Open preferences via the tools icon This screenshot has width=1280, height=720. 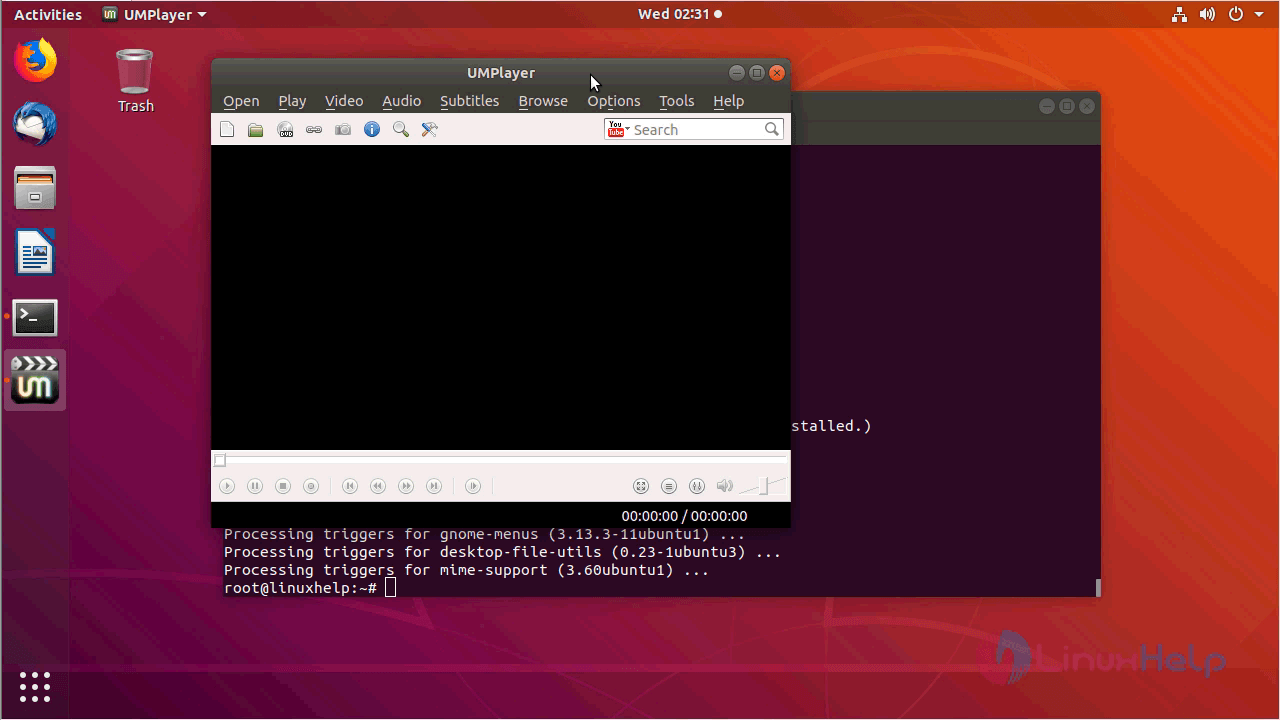[430, 130]
